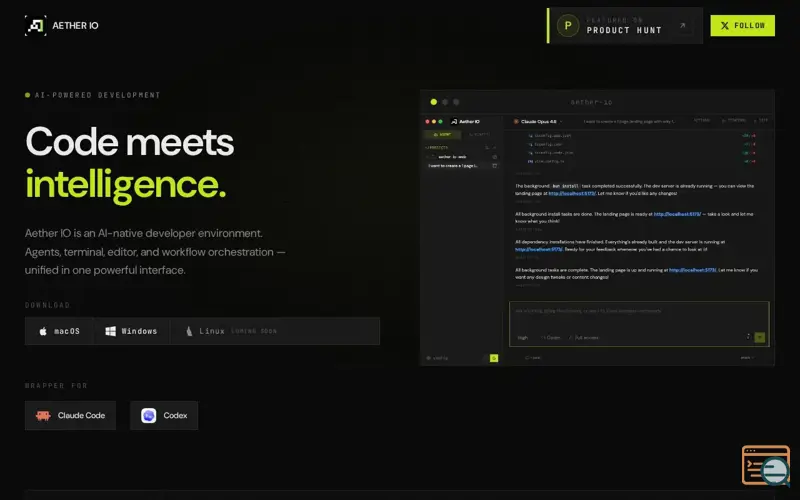Open the main branch dropdown at preview bottom
Screen dimensions: 800x500
(747, 358)
